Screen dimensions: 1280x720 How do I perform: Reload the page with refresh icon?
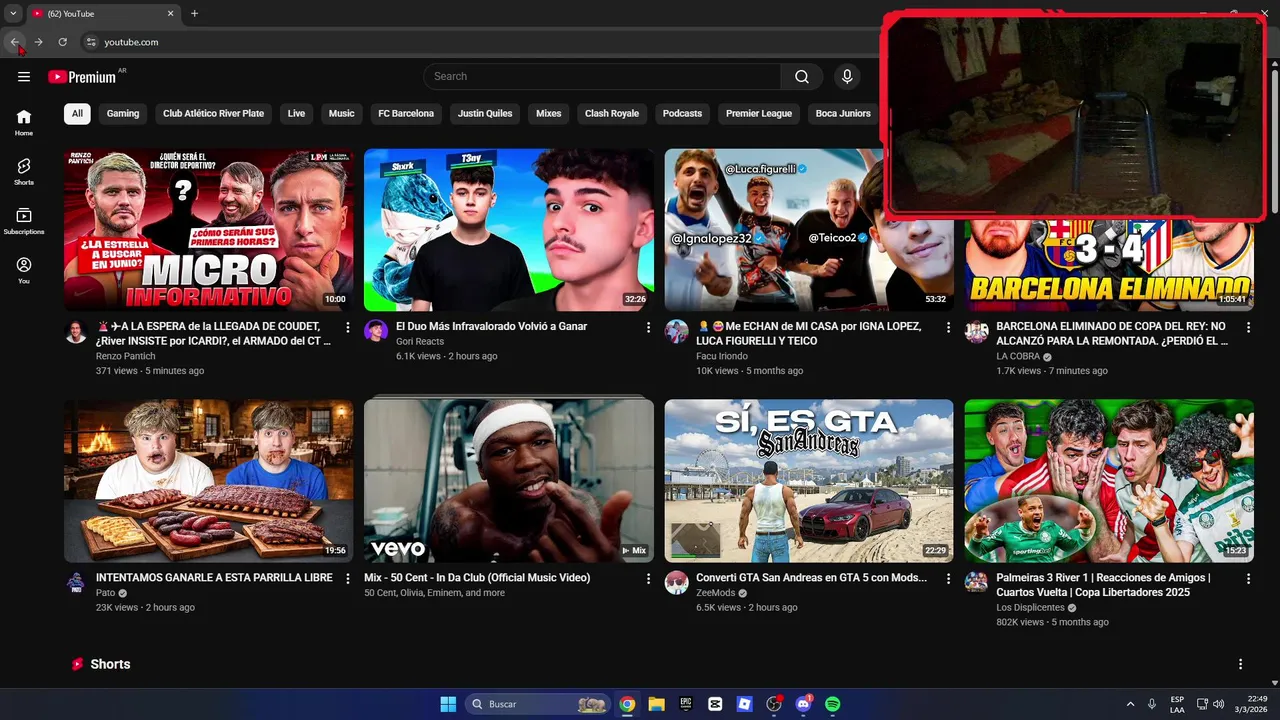coord(63,42)
